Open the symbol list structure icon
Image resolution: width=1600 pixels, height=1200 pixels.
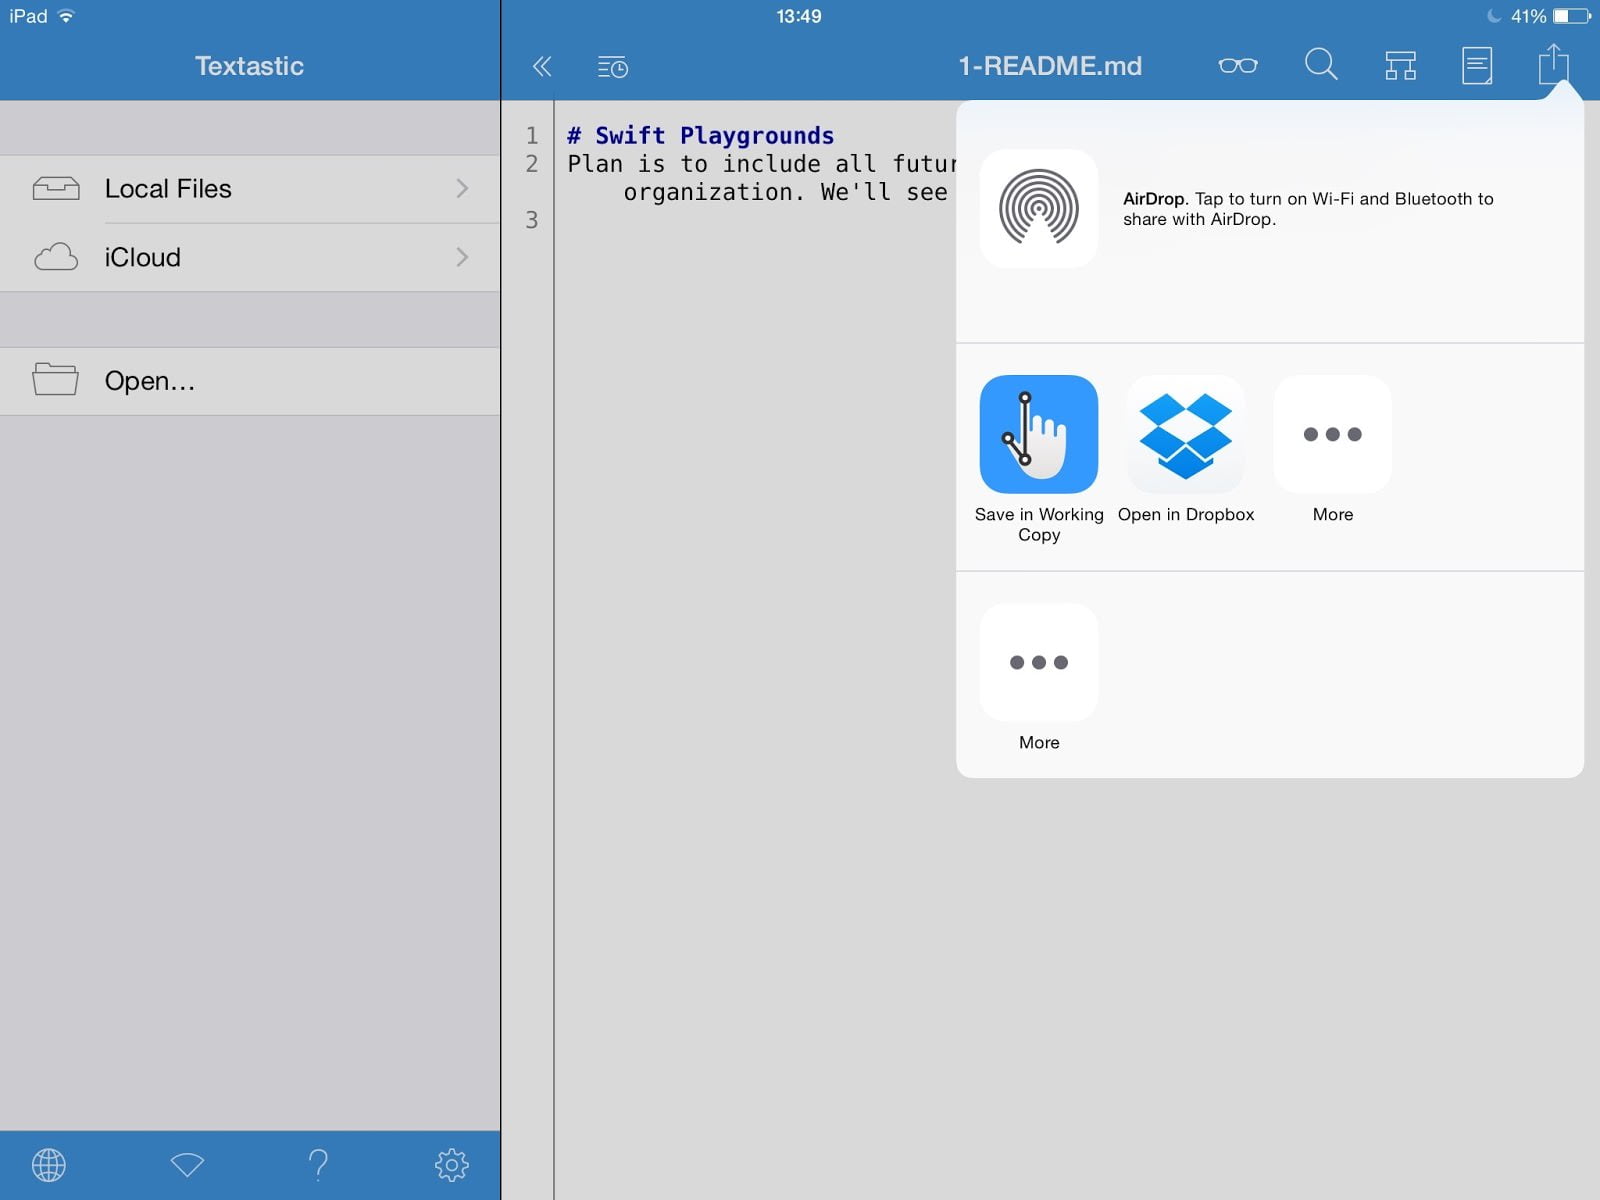[x=1400, y=66]
